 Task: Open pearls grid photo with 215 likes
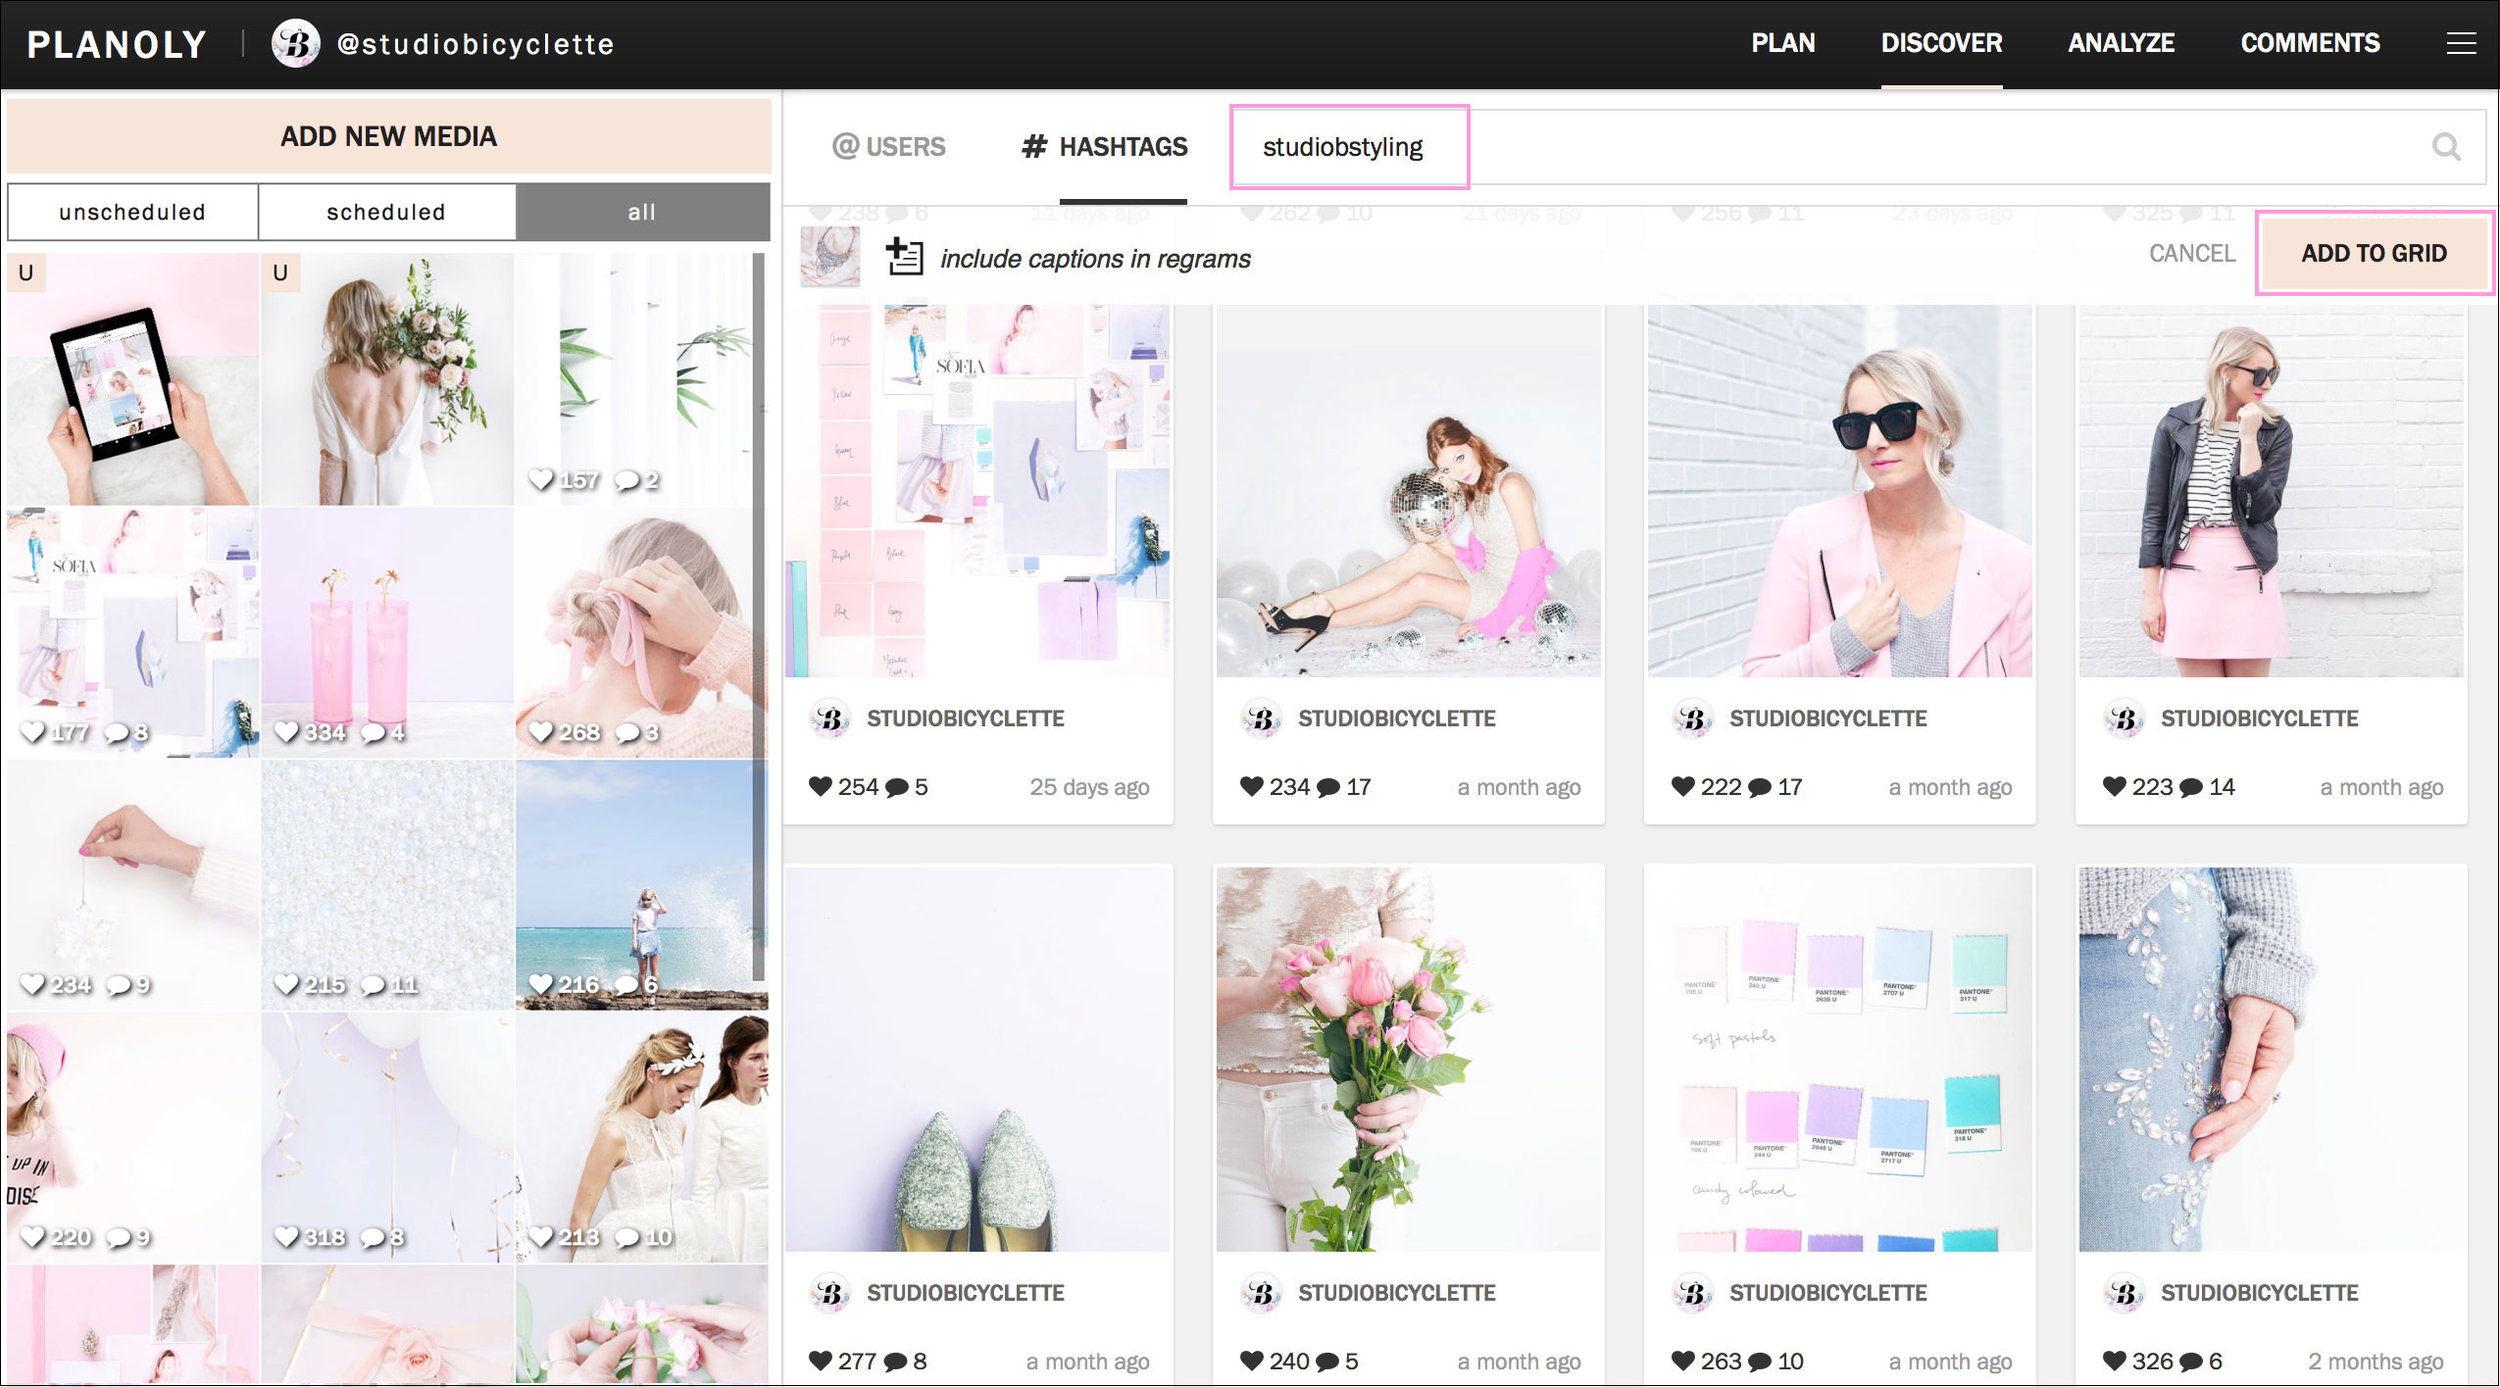(x=387, y=885)
